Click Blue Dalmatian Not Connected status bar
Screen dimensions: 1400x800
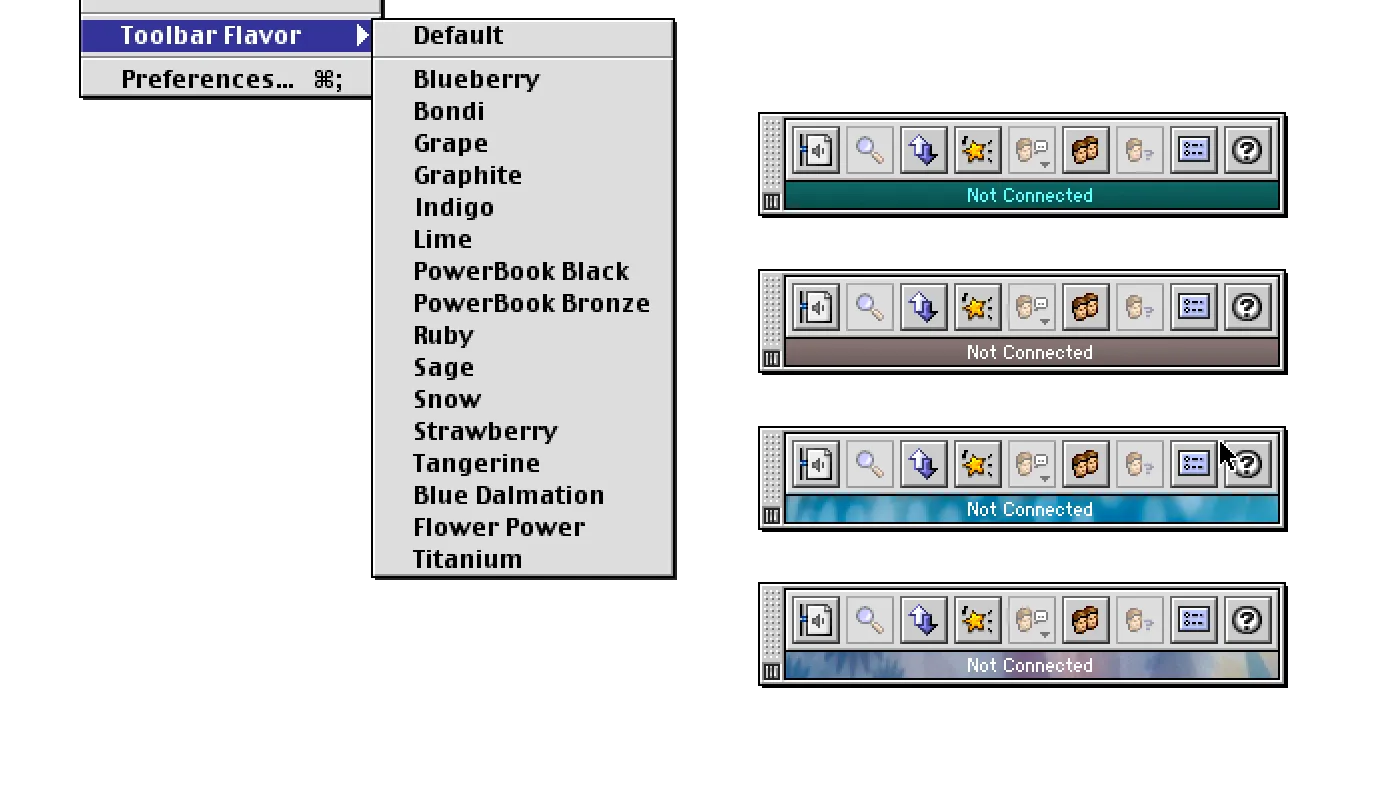click(1031, 510)
